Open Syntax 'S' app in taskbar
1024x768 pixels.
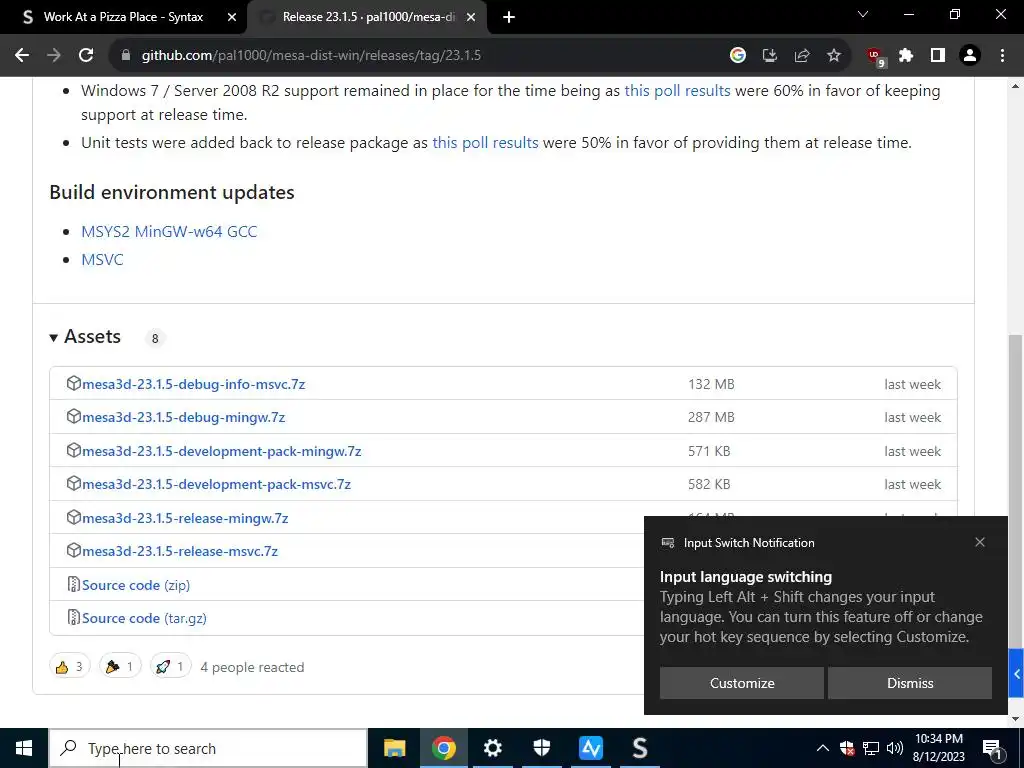[639, 748]
